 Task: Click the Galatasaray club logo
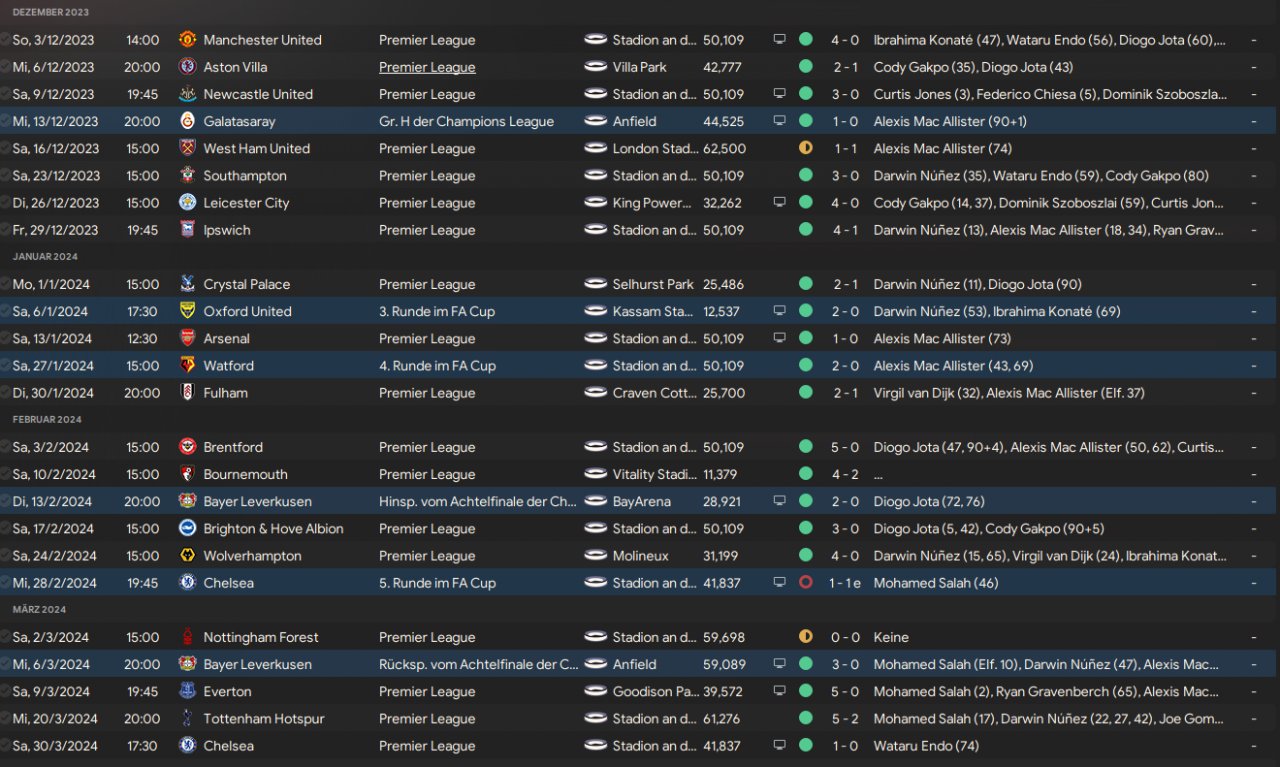pos(187,121)
